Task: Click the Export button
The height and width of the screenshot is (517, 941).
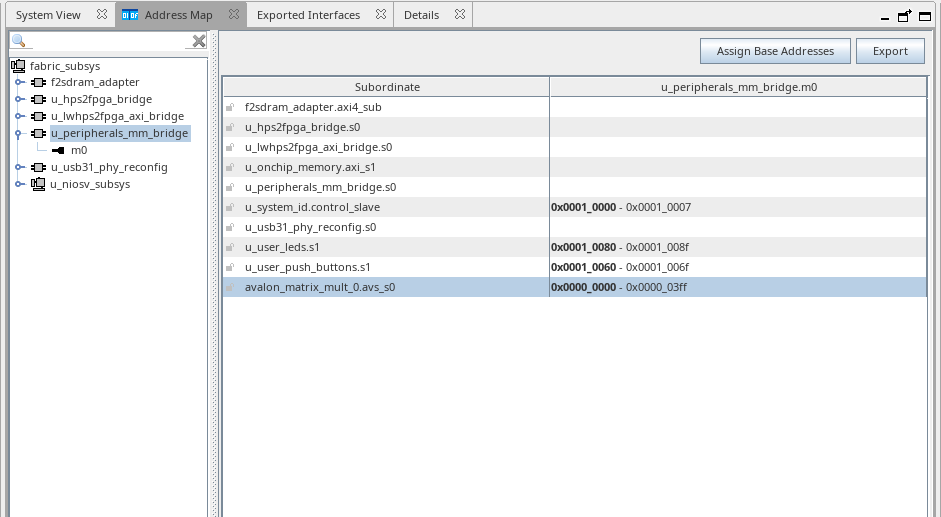Action: tap(890, 51)
